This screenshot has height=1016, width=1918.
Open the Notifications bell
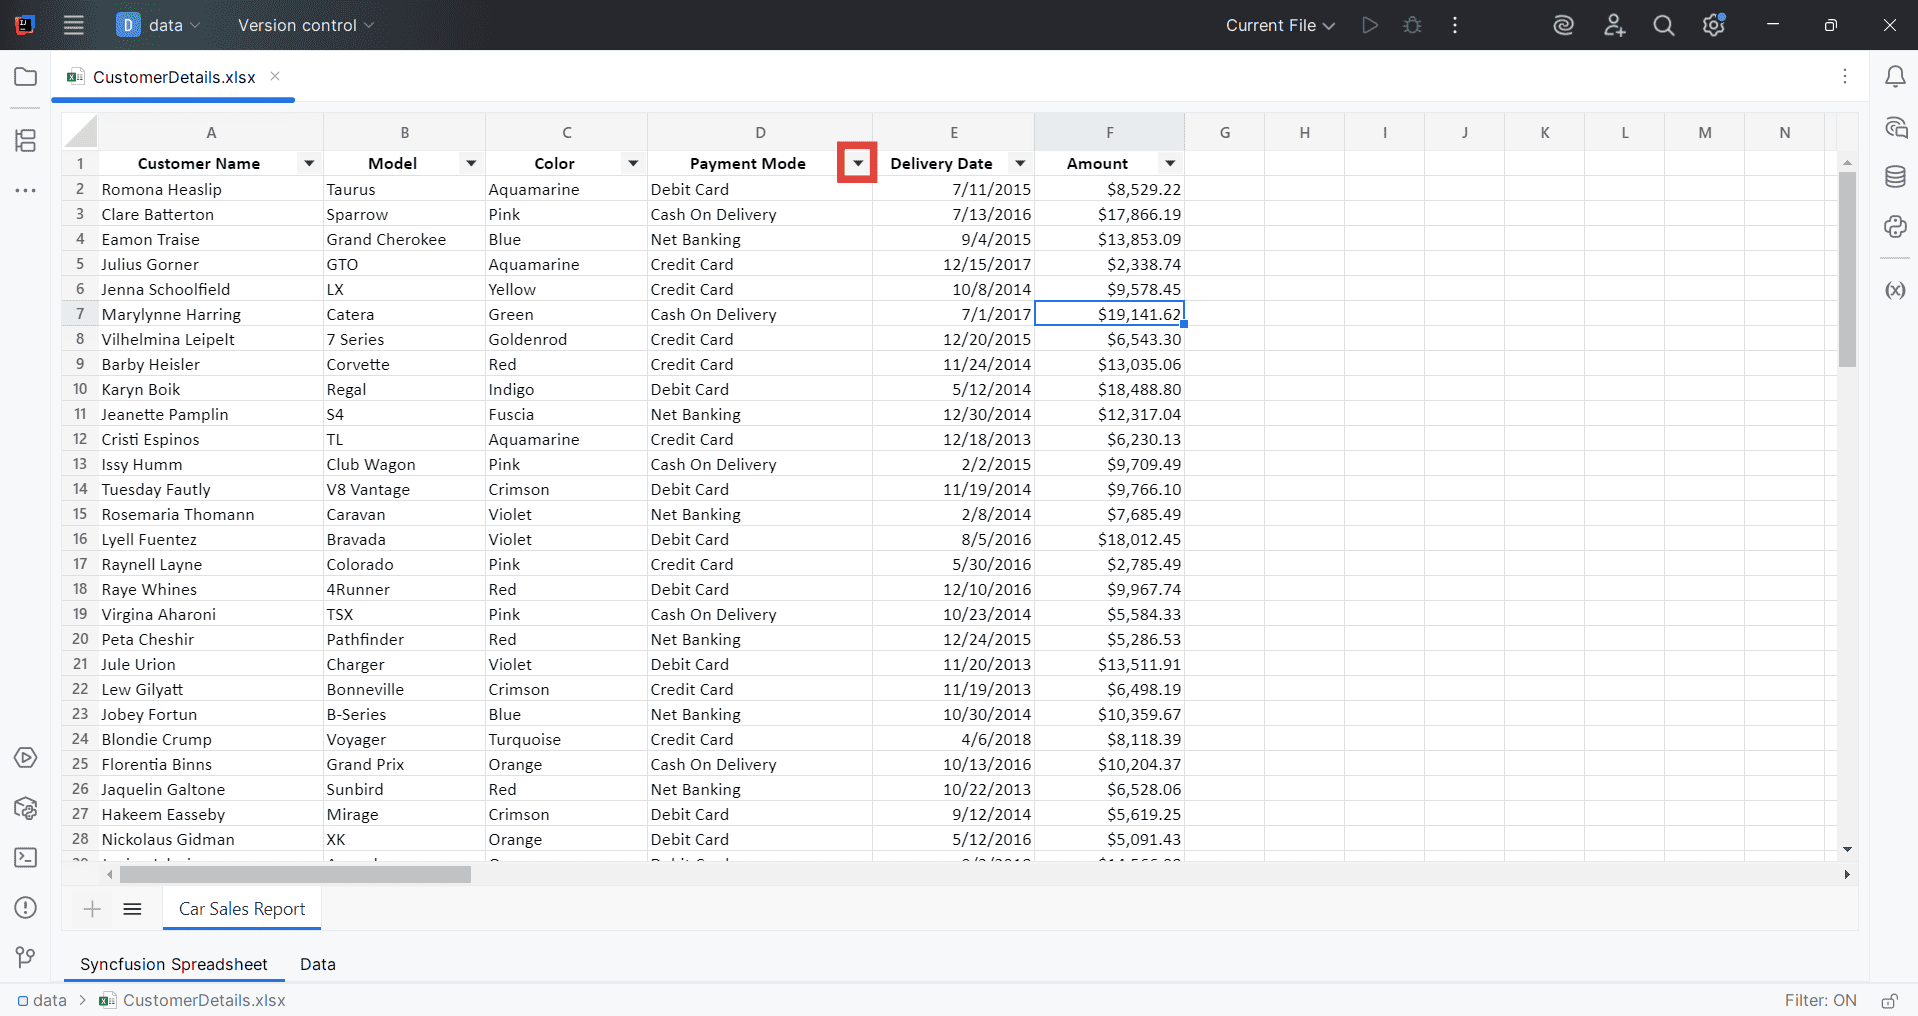(1897, 75)
